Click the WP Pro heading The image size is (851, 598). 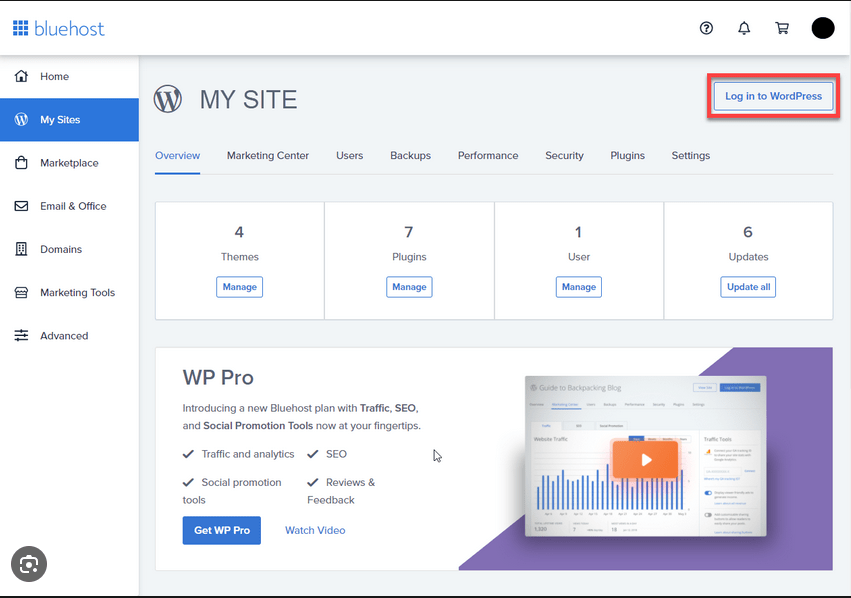218,378
